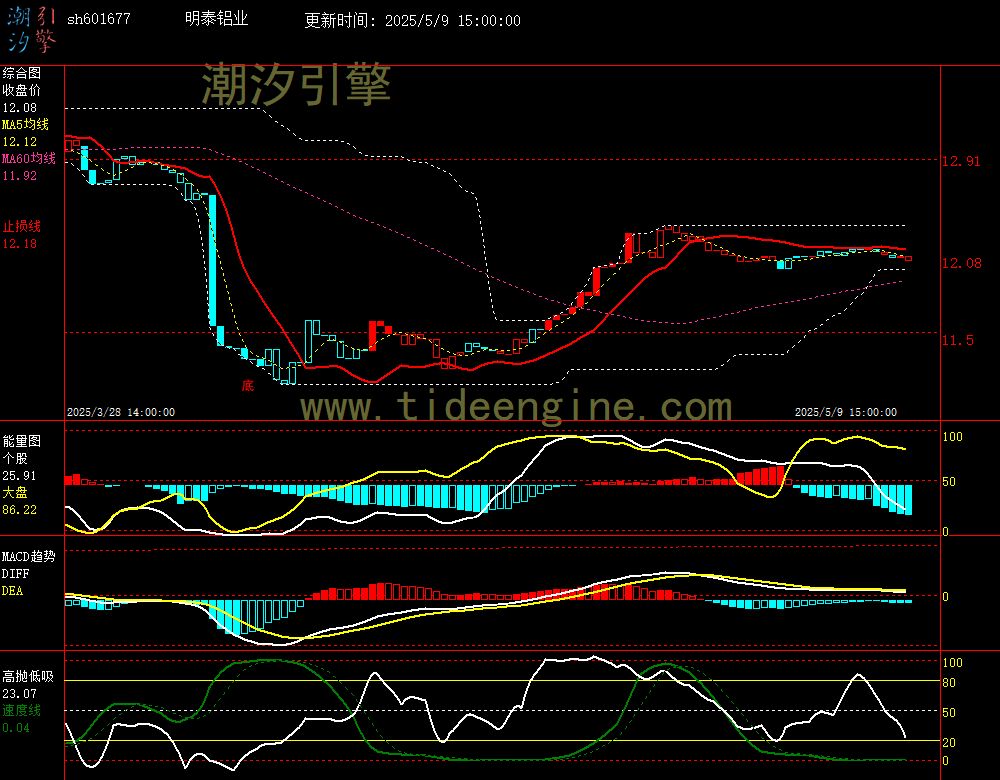Click the stock code sh601677

pyautogui.click(x=99, y=19)
